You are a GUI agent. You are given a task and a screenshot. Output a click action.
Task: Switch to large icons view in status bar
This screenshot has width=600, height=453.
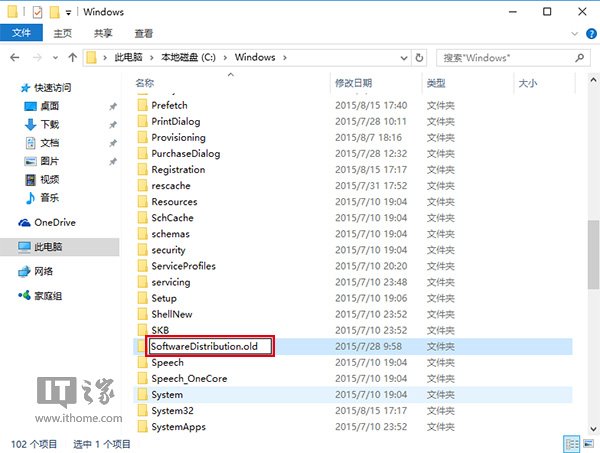click(586, 443)
